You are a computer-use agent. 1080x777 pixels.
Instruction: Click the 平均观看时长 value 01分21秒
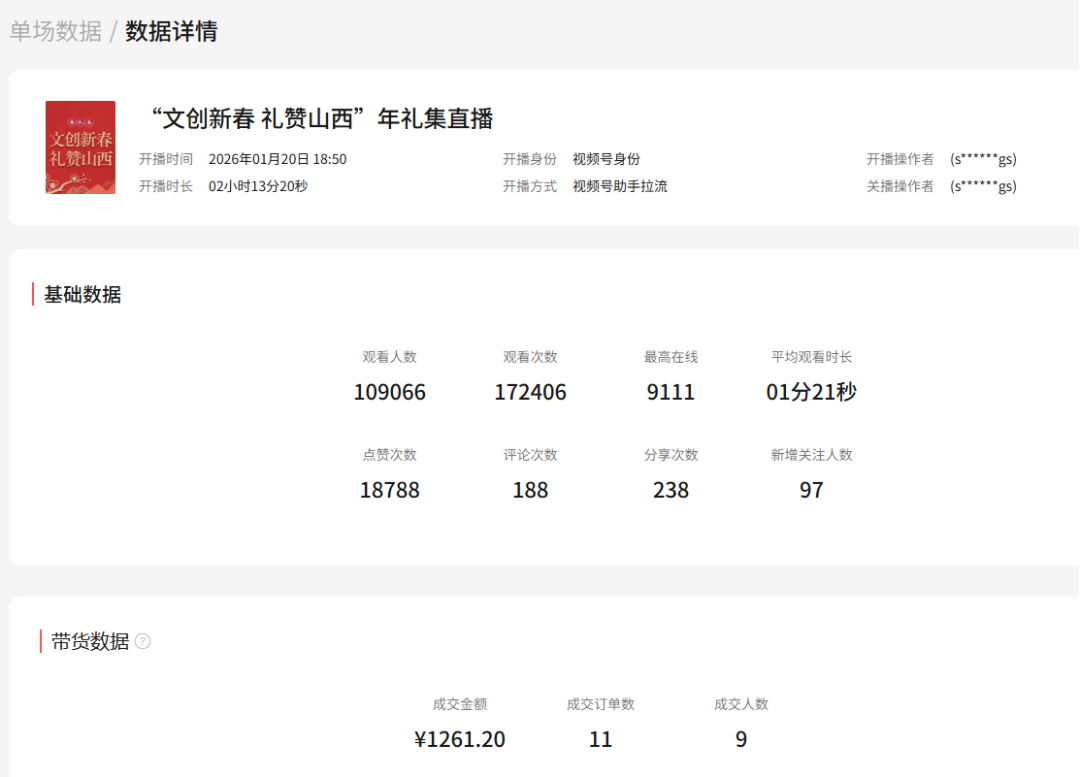[811, 392]
